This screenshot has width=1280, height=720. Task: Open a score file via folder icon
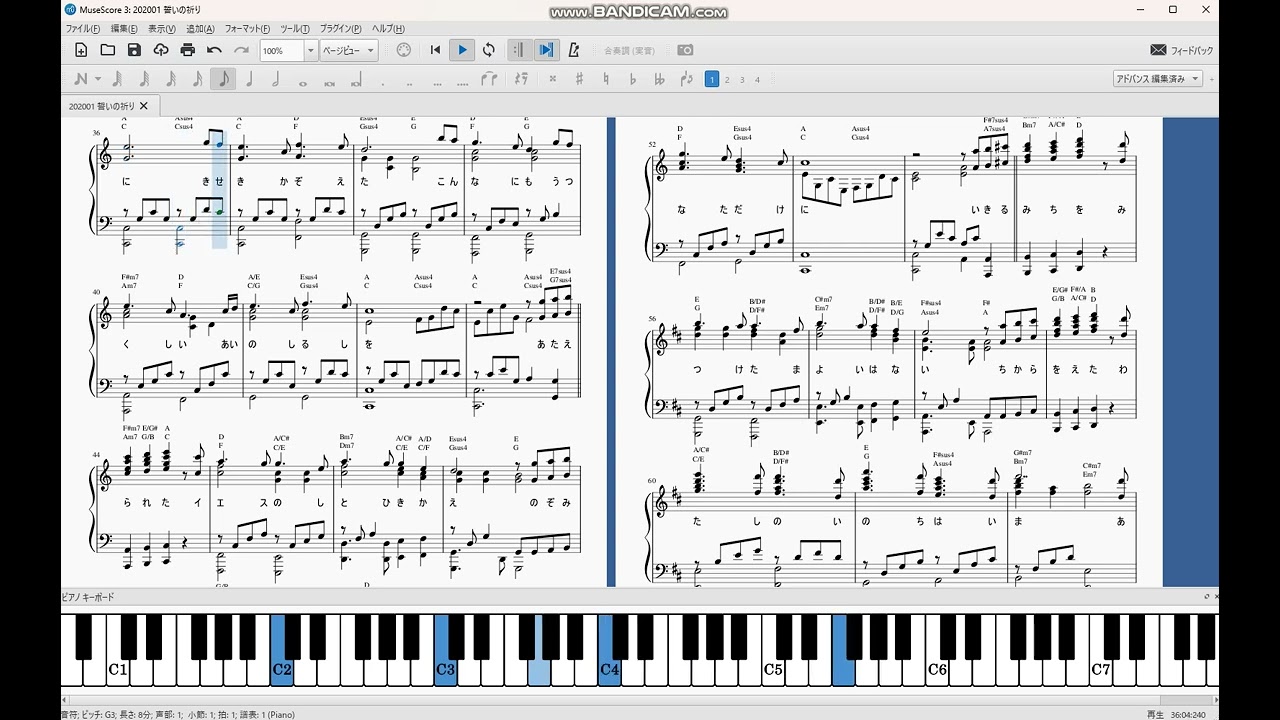point(108,50)
